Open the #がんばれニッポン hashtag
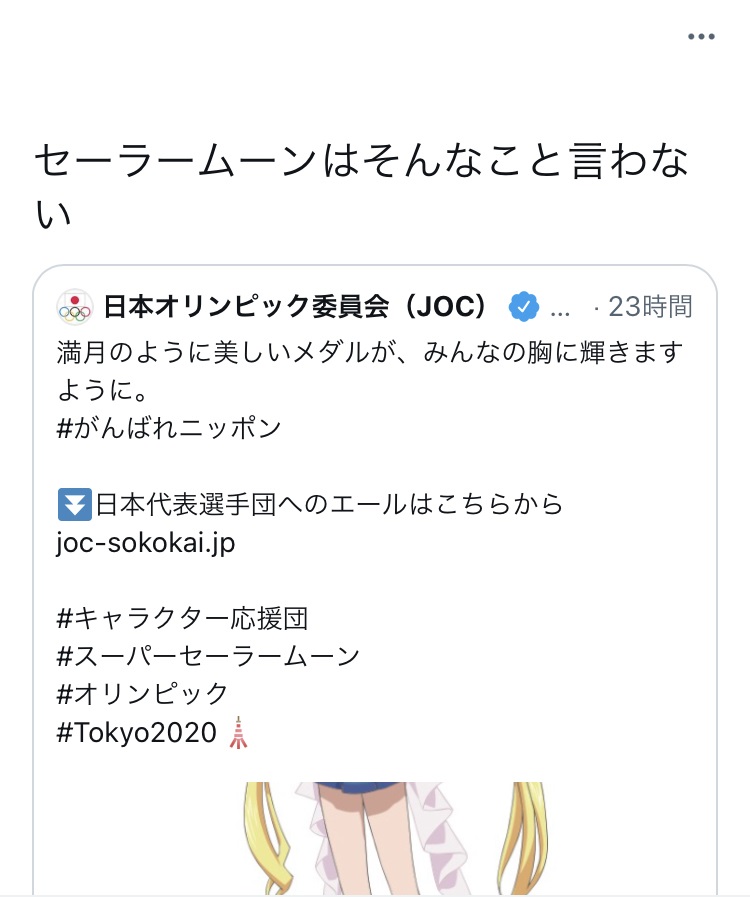Viewport: 750px width, 897px height. tap(169, 428)
